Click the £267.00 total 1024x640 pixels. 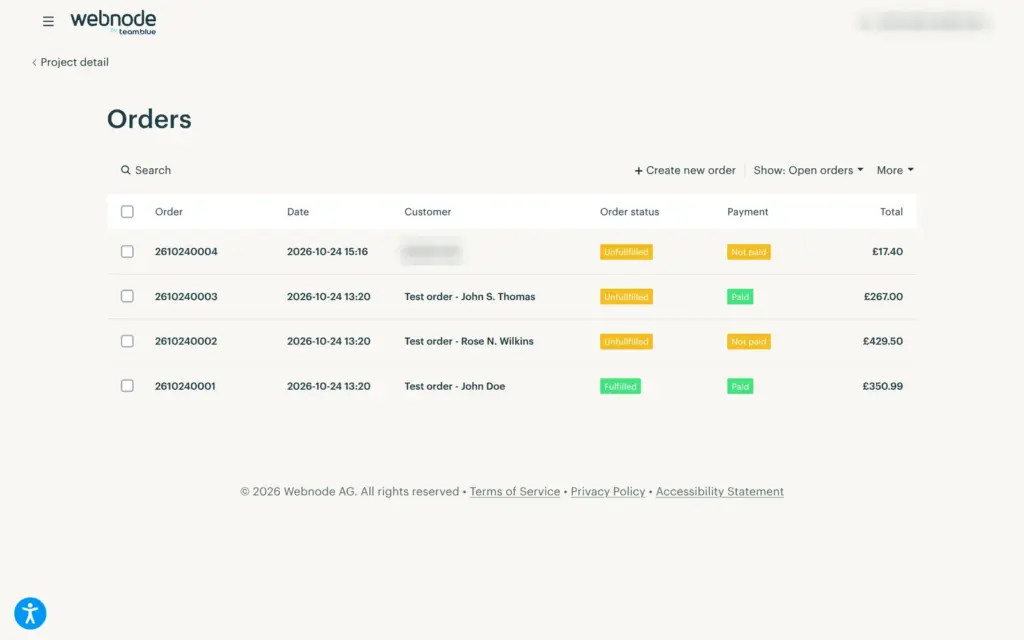884,296
